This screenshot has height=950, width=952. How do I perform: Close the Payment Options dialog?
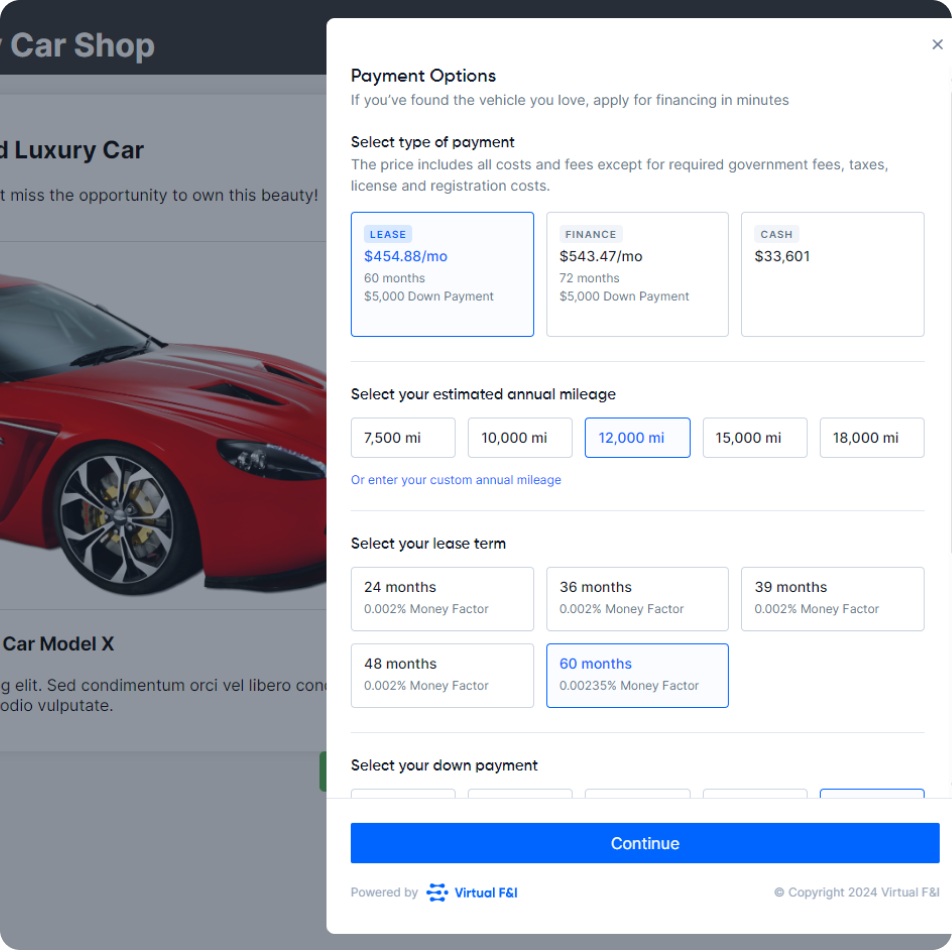coord(937,44)
